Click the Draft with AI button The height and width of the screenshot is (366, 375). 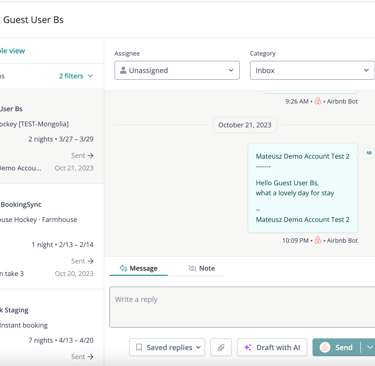pos(272,347)
